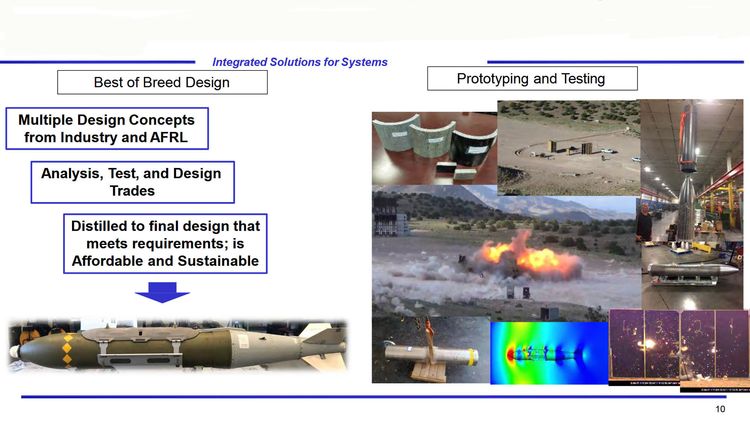
Task: Click the Integrated Solutions for Systems header
Action: (300, 62)
